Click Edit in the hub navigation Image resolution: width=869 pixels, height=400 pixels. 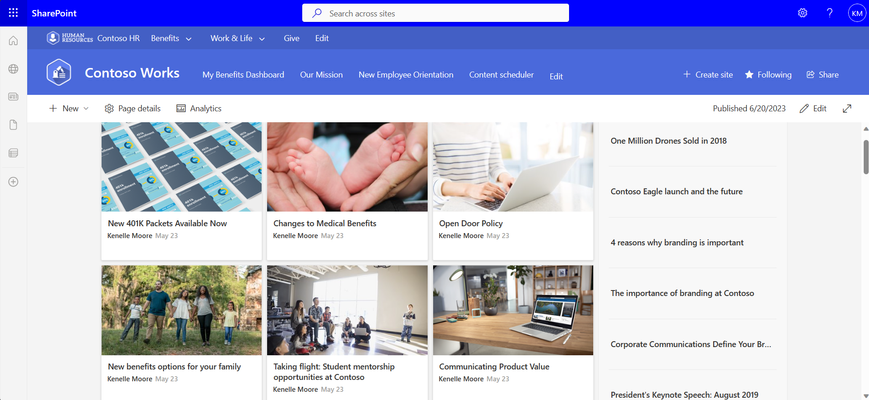(322, 38)
